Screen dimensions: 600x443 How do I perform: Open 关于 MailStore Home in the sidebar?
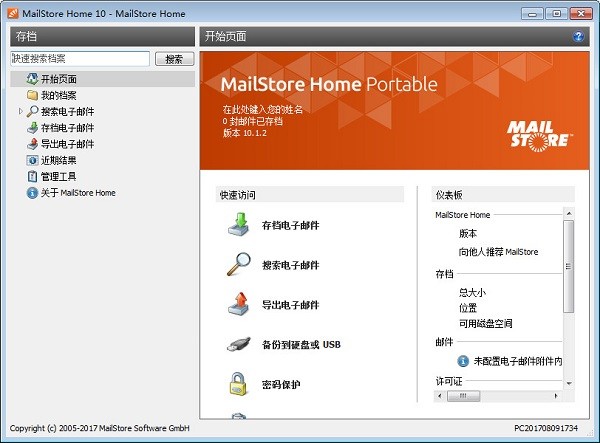(x=78, y=193)
